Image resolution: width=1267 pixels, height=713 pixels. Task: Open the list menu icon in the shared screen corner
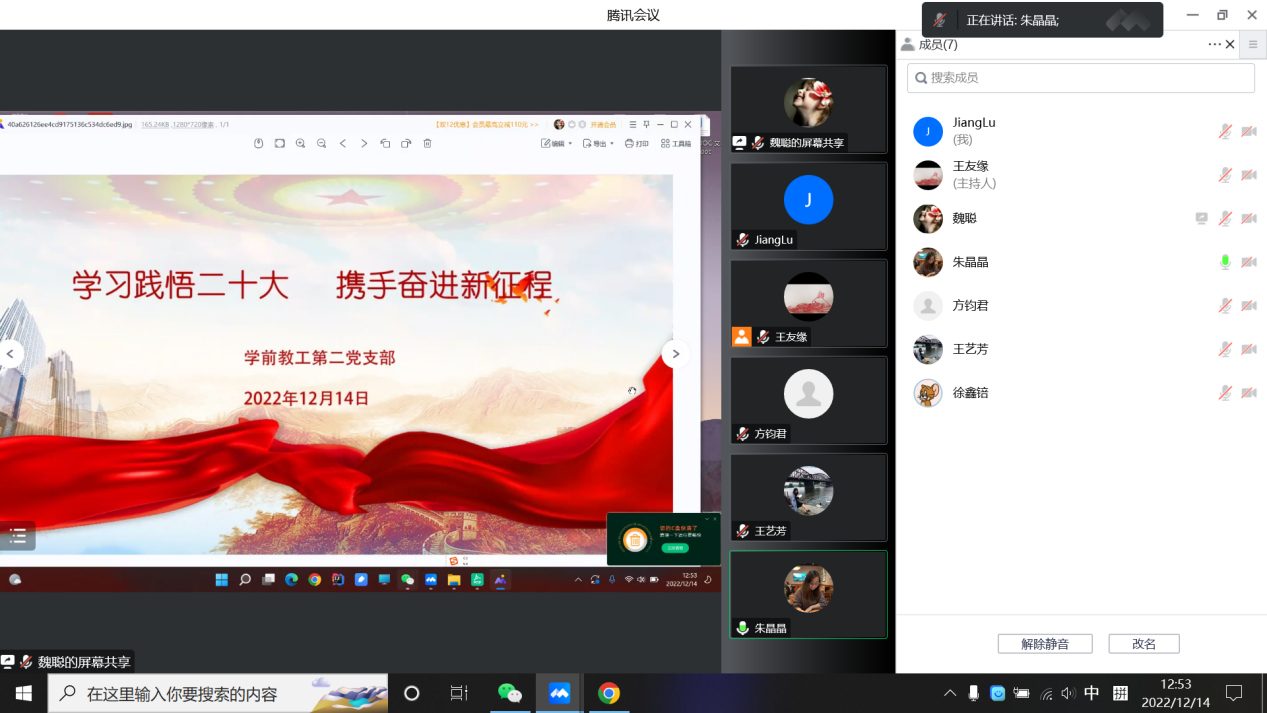[18, 537]
